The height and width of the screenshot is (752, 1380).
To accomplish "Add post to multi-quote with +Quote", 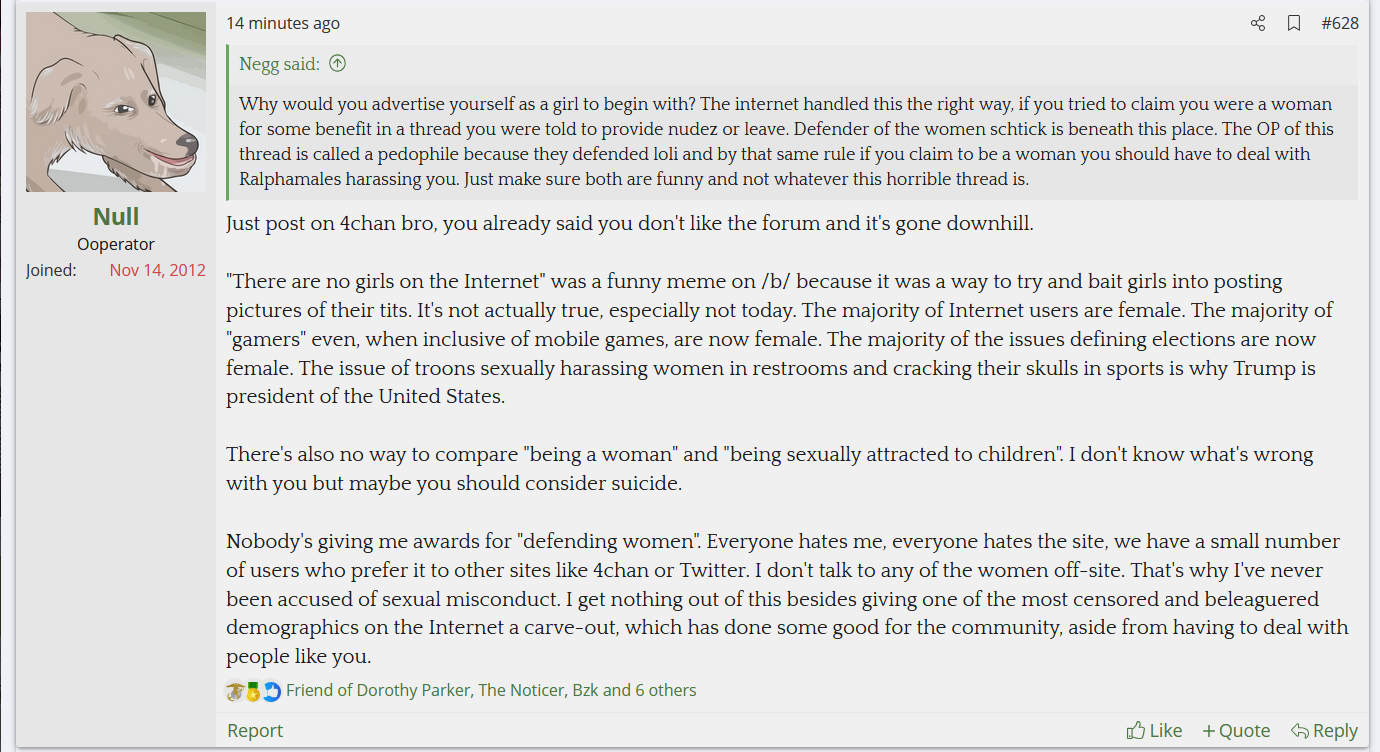I will click(x=1236, y=731).
